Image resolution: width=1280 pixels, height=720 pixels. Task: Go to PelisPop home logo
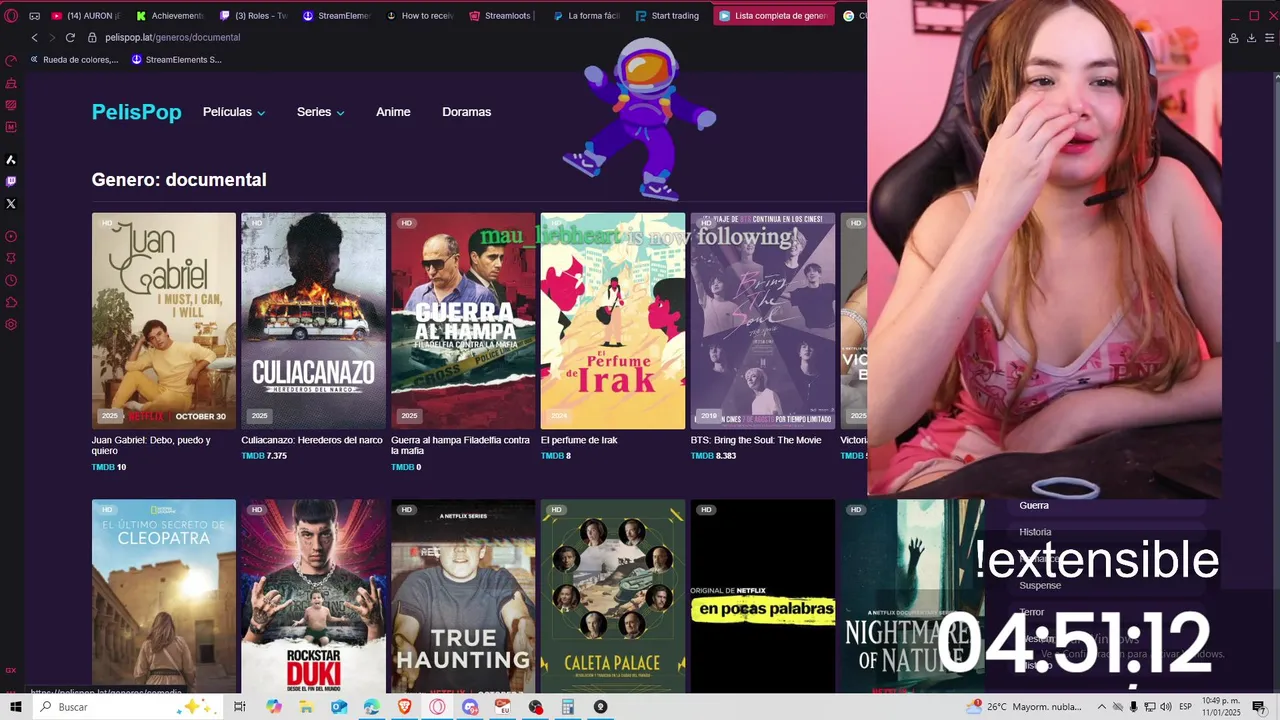pyautogui.click(x=137, y=112)
